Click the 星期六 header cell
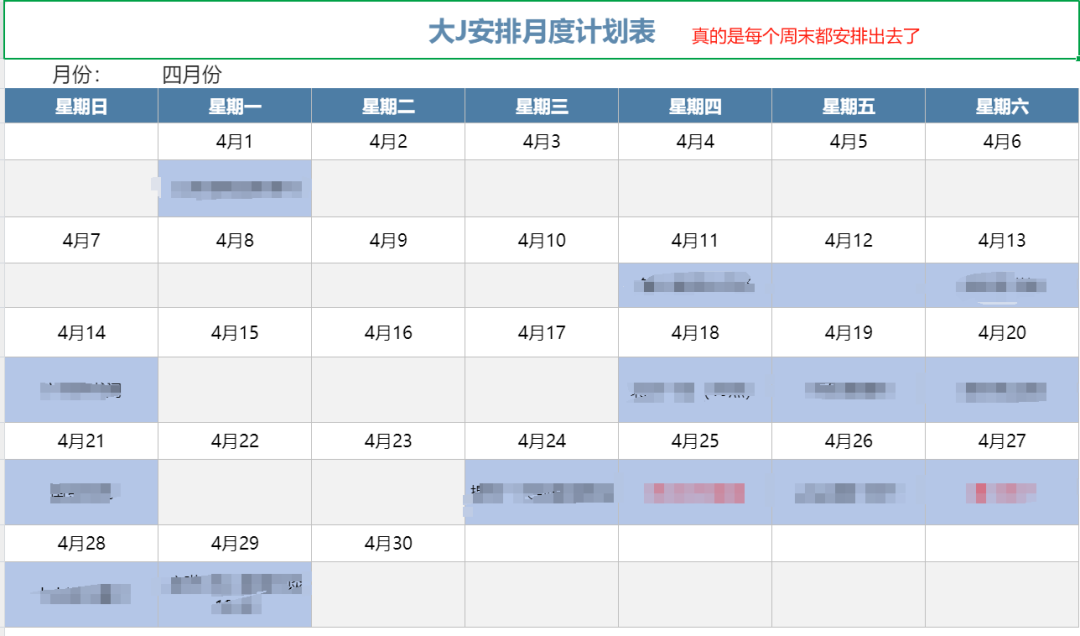Screen dimensions: 1080x636 [1002, 106]
